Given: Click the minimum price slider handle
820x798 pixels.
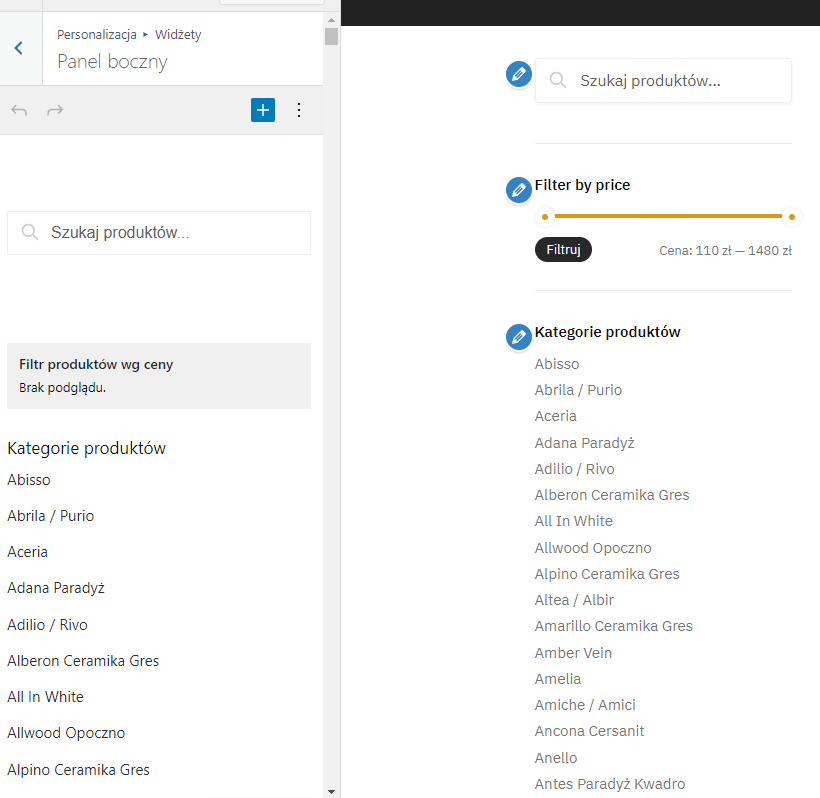Looking at the screenshot, I should point(545,216).
